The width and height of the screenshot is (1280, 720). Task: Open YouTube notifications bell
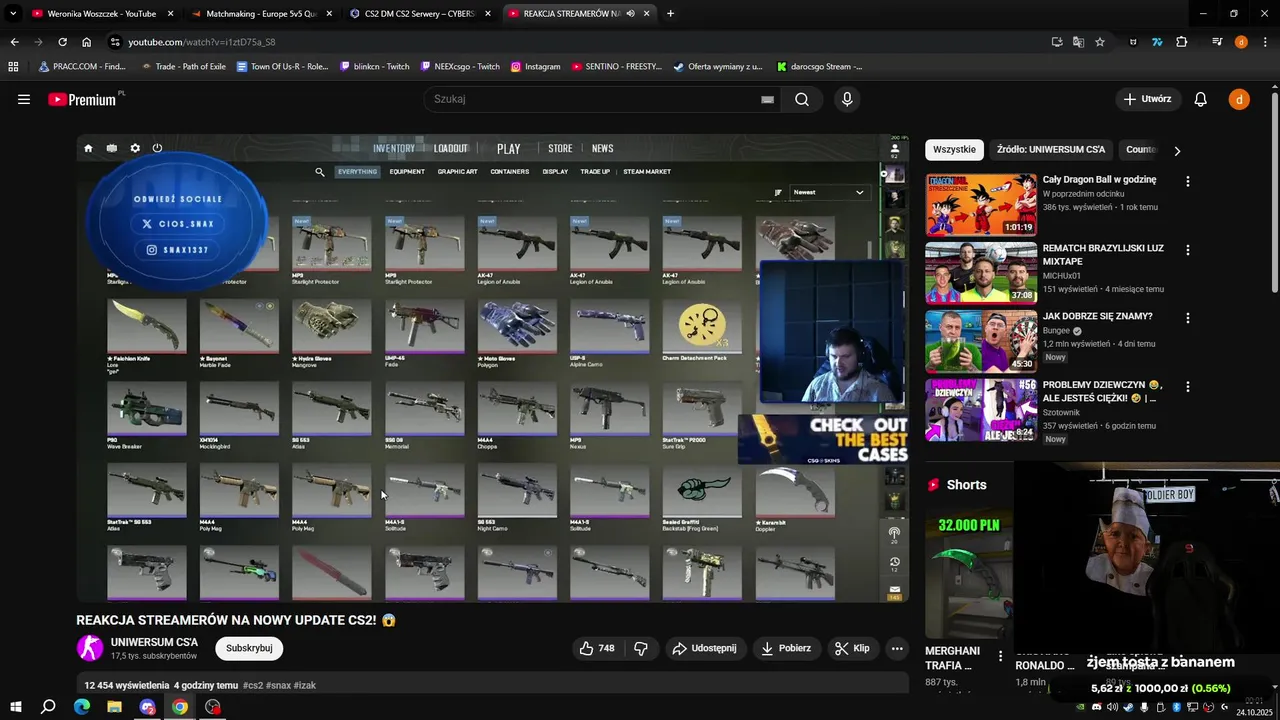coord(1200,99)
